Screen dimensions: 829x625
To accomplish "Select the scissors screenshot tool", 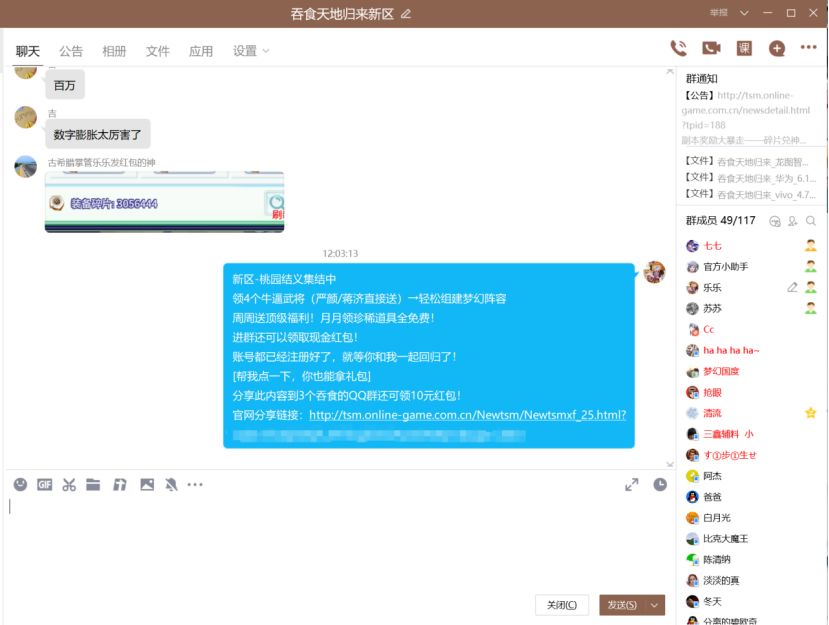I will point(69,484).
